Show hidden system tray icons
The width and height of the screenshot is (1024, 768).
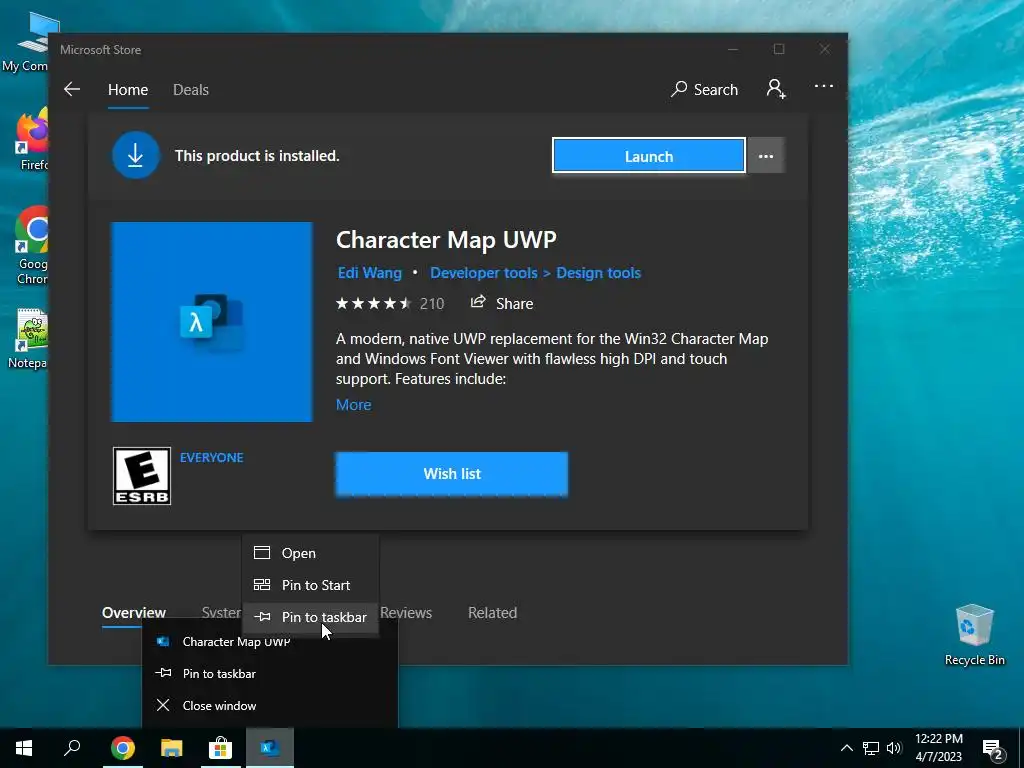(x=846, y=748)
